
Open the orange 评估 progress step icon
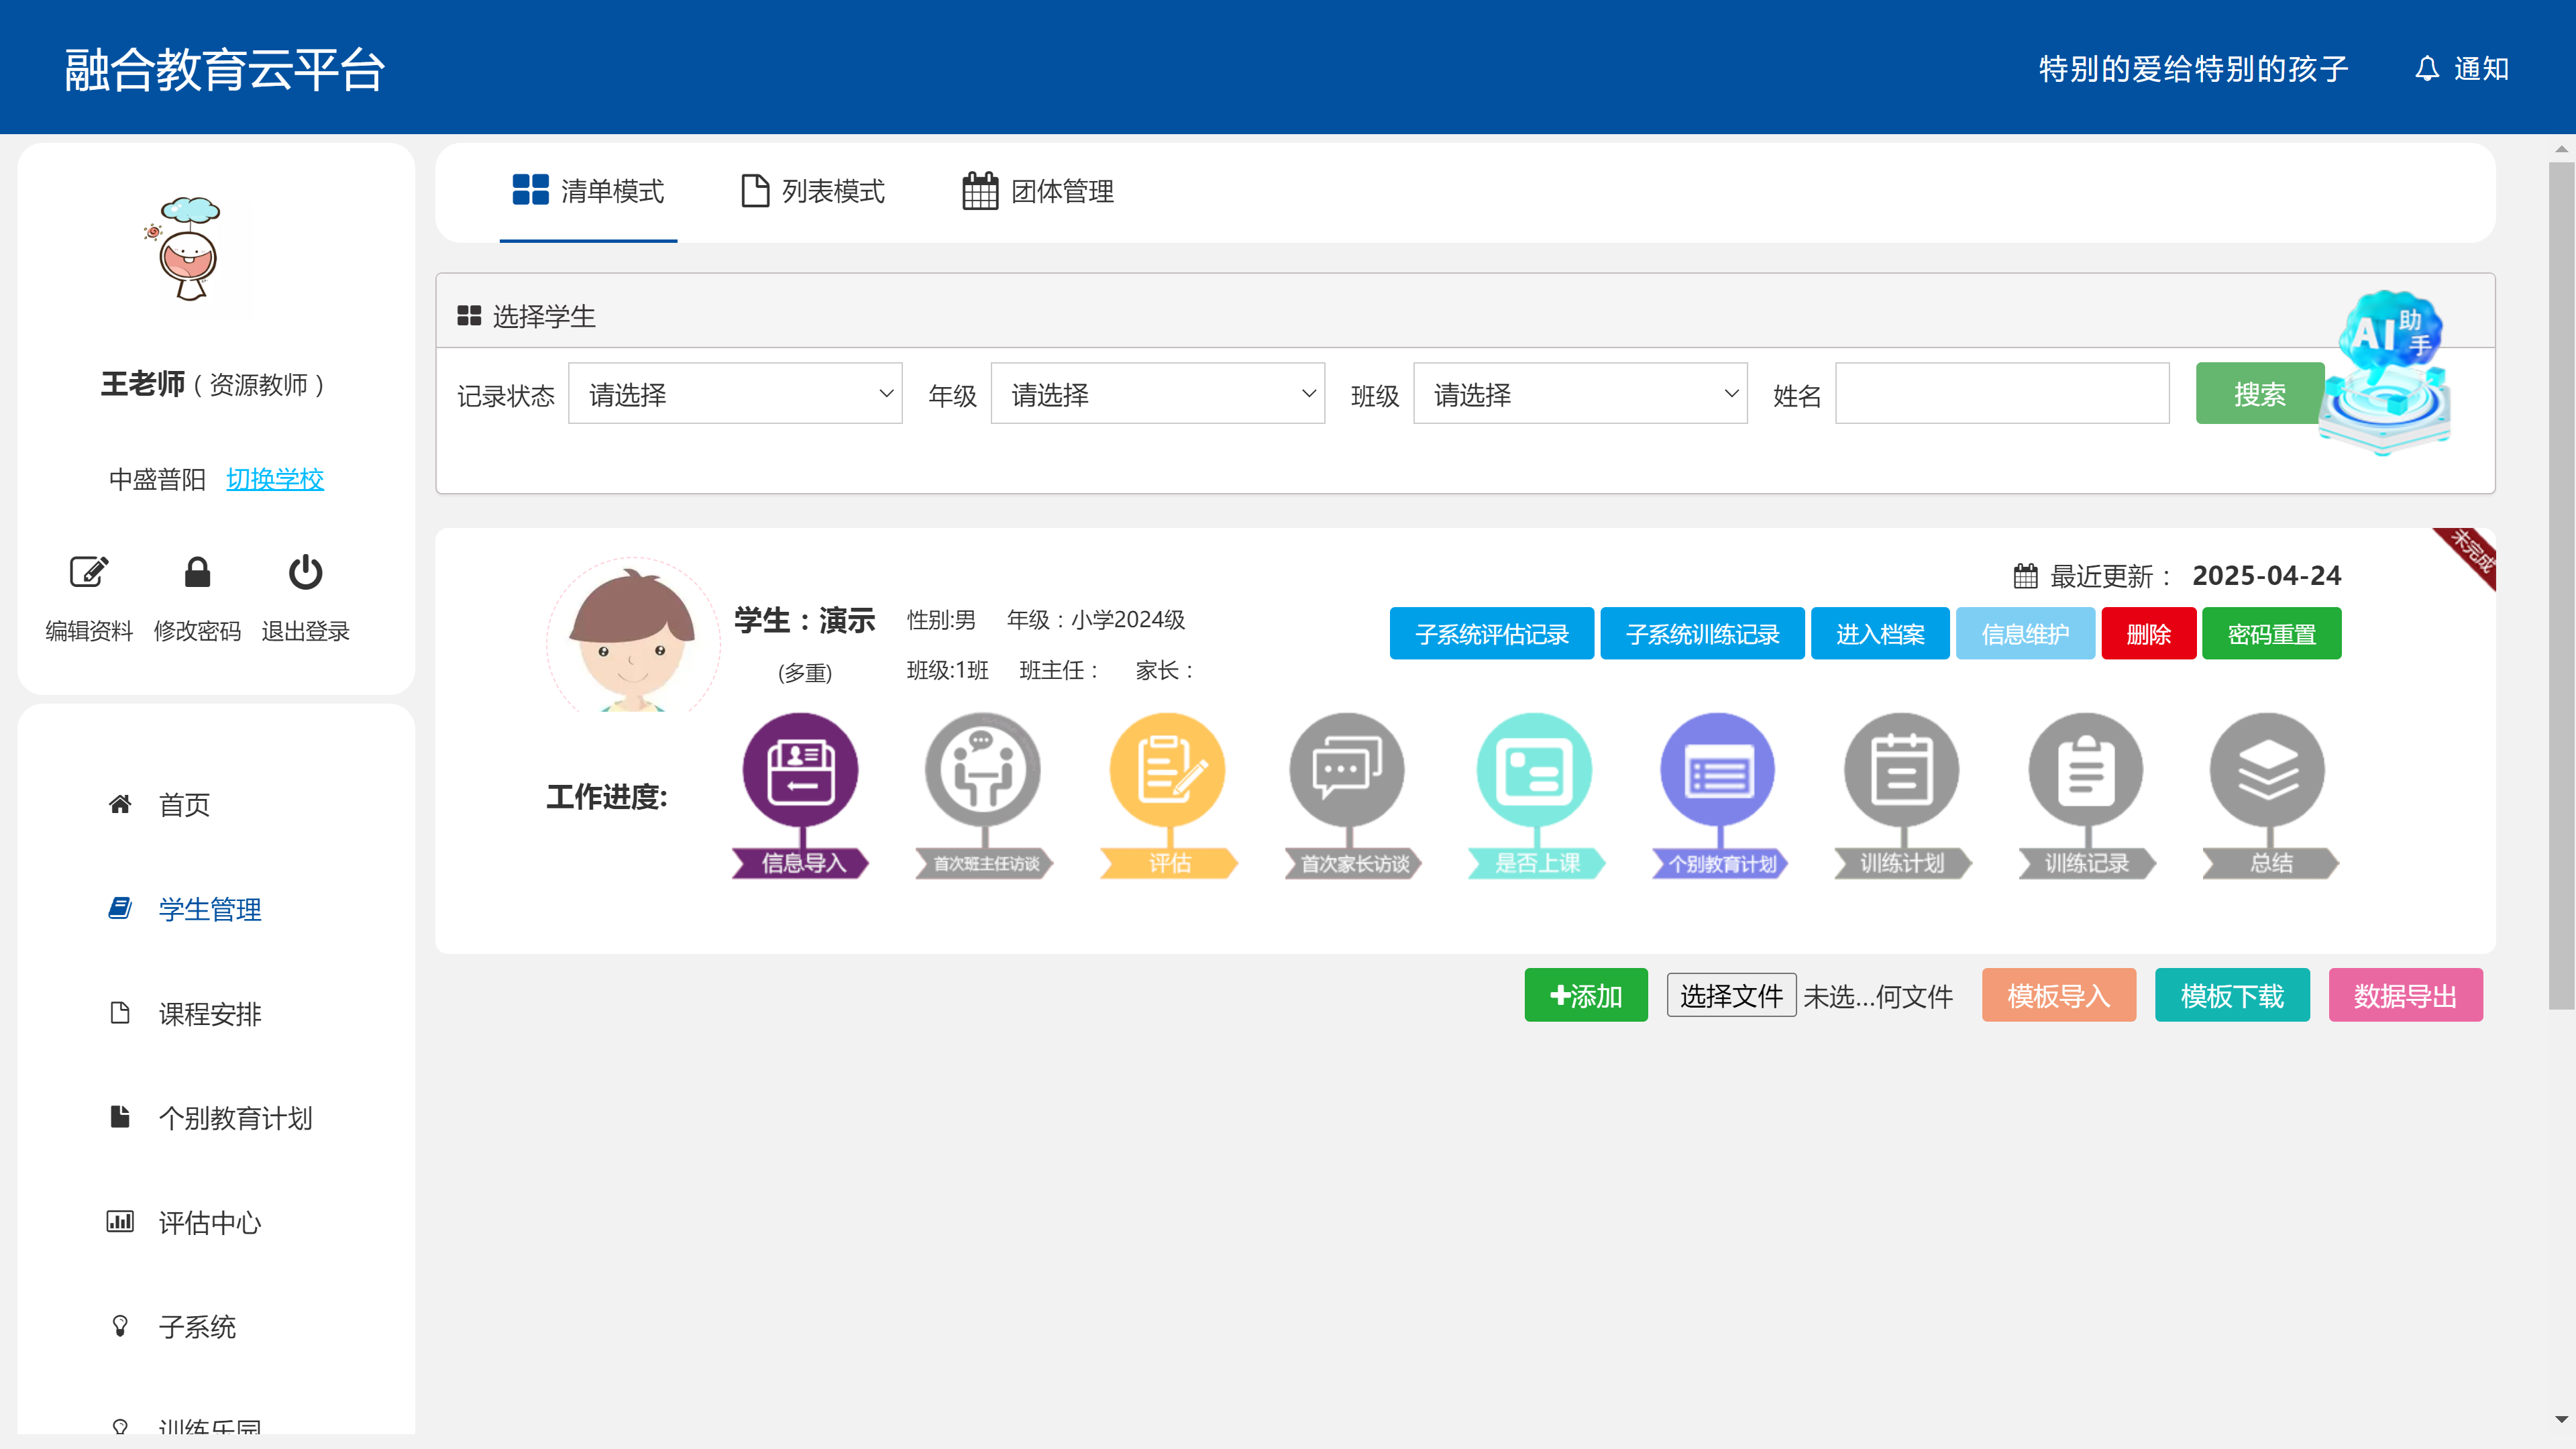click(x=1167, y=771)
